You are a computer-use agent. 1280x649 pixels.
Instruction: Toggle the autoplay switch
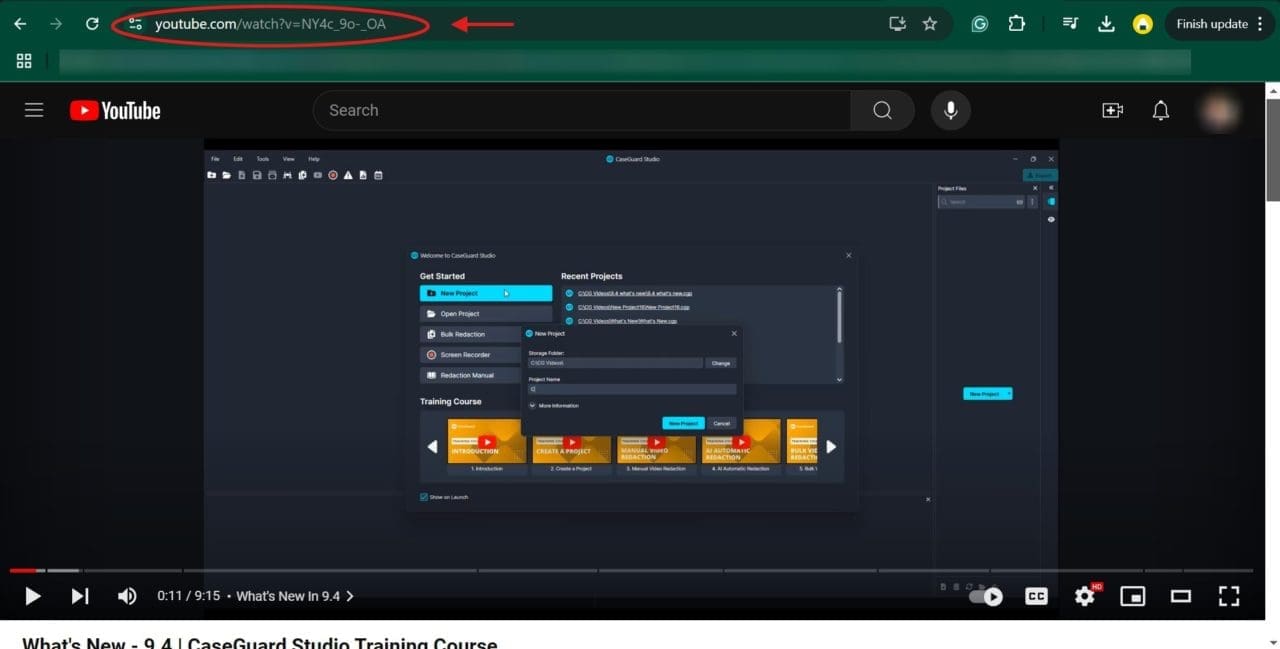click(x=987, y=596)
